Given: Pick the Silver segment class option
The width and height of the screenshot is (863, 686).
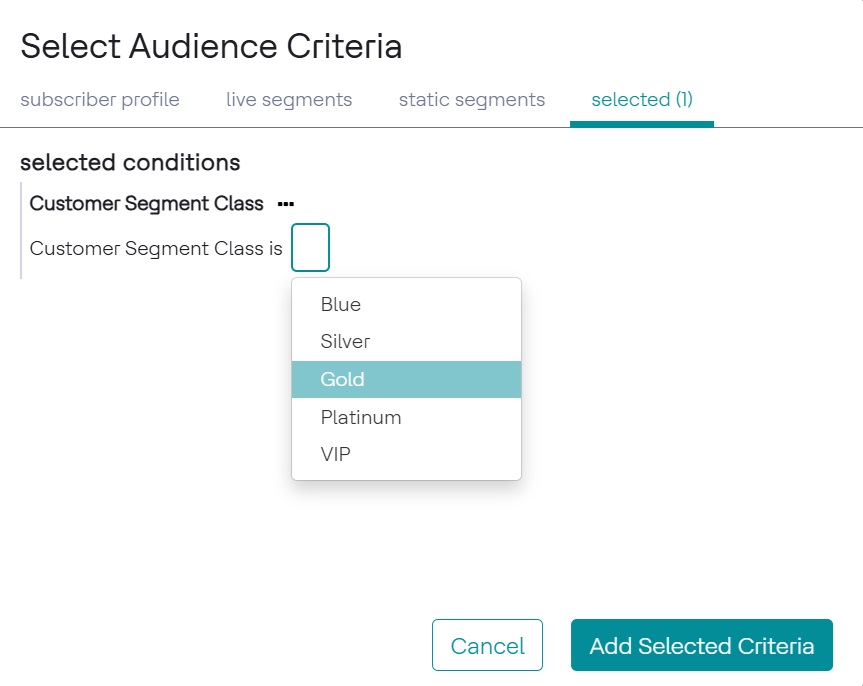Looking at the screenshot, I should [345, 342].
